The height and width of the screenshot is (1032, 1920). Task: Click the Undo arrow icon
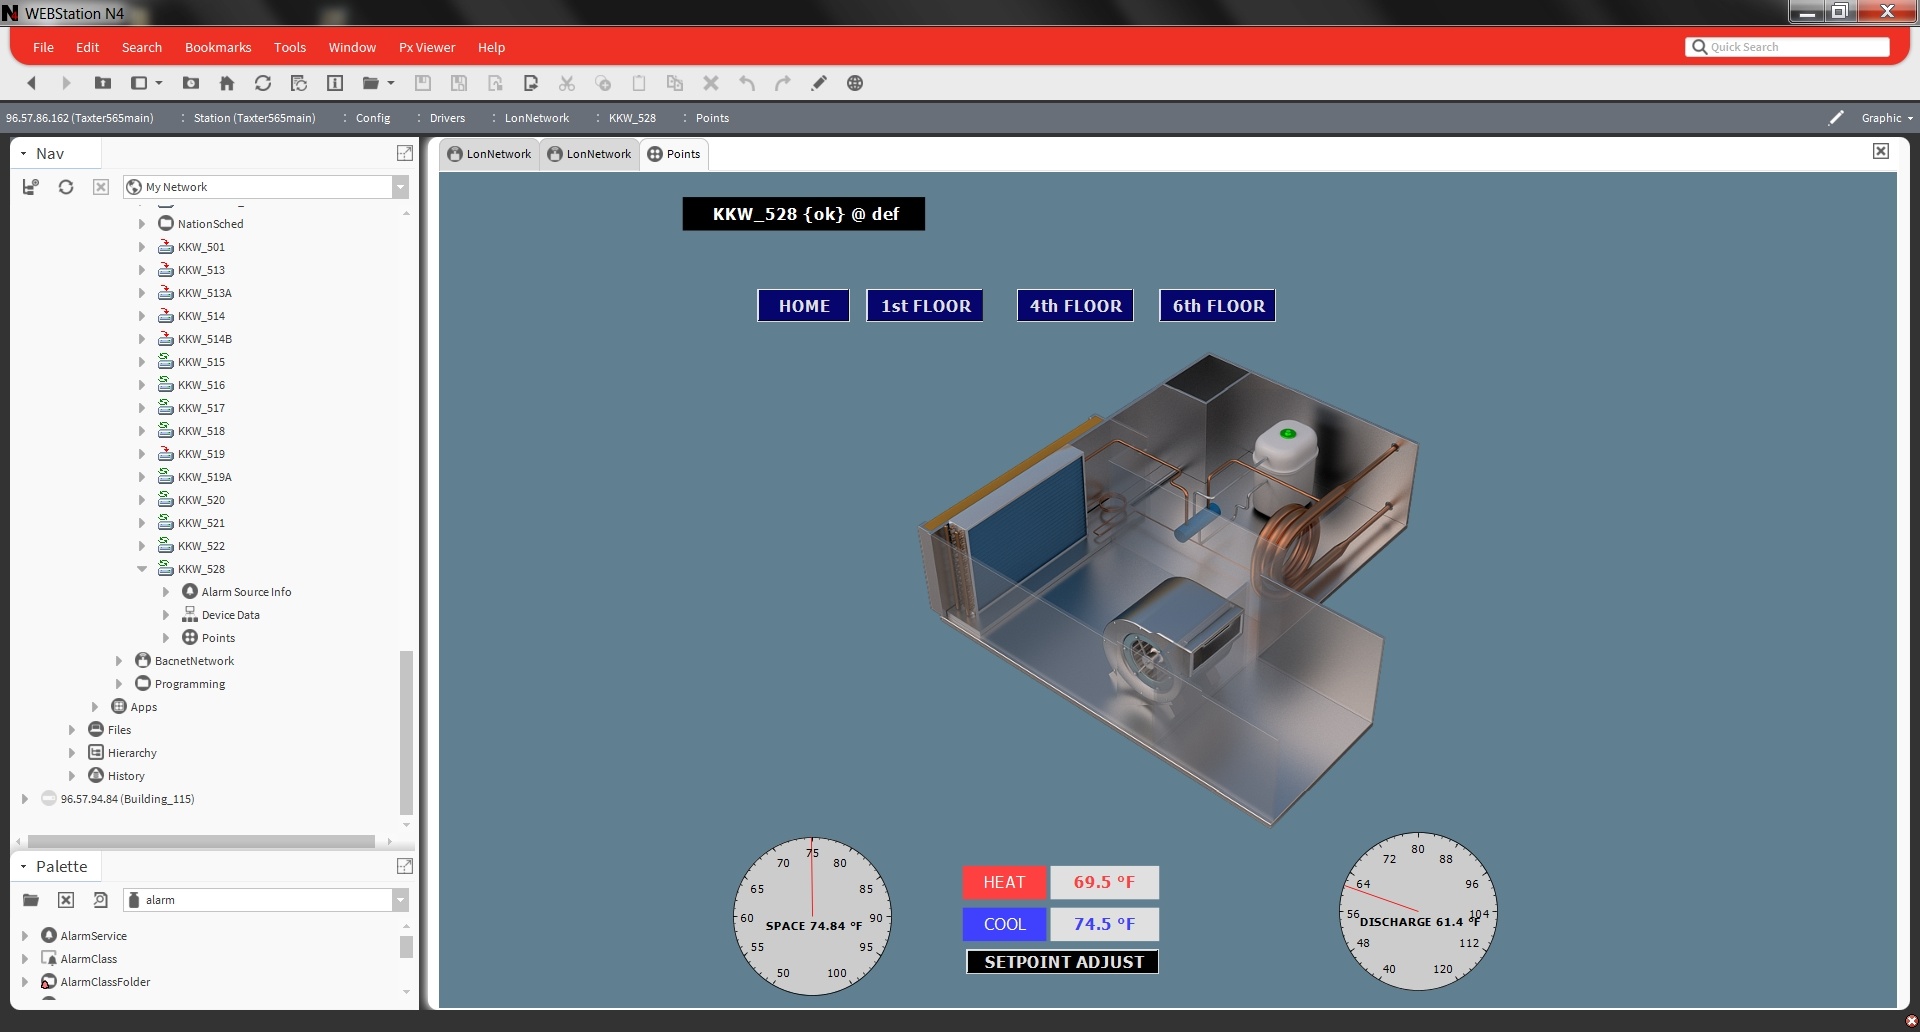pos(747,83)
